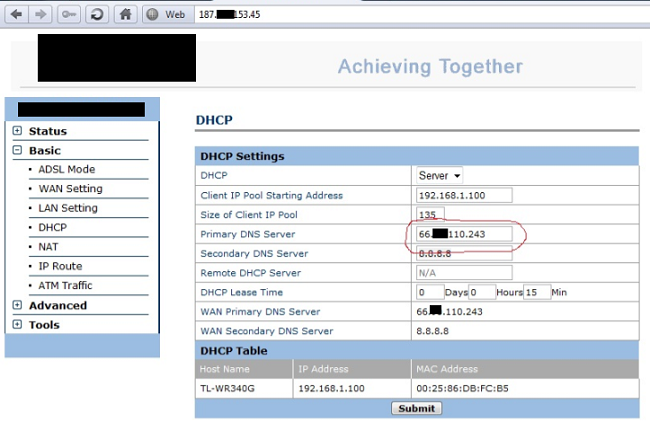Screen dimensions: 650x421
Task: Click the lease time Hours field
Action: click(482, 292)
